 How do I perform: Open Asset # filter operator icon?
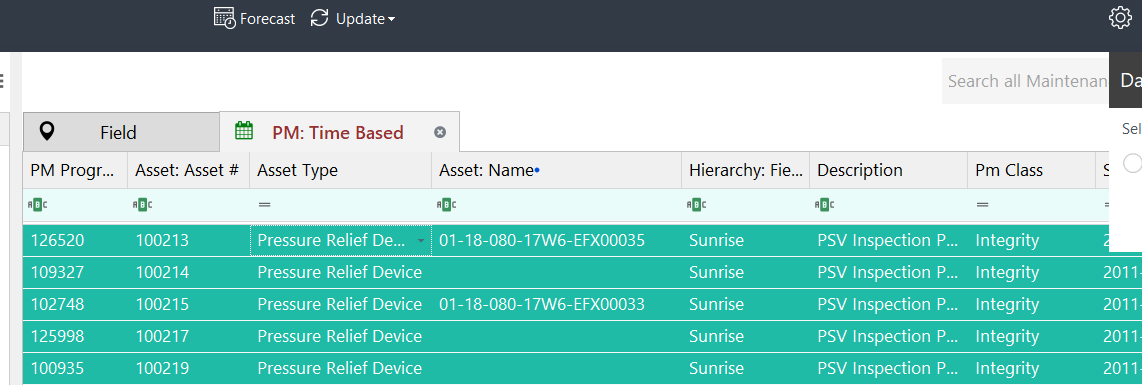(144, 205)
